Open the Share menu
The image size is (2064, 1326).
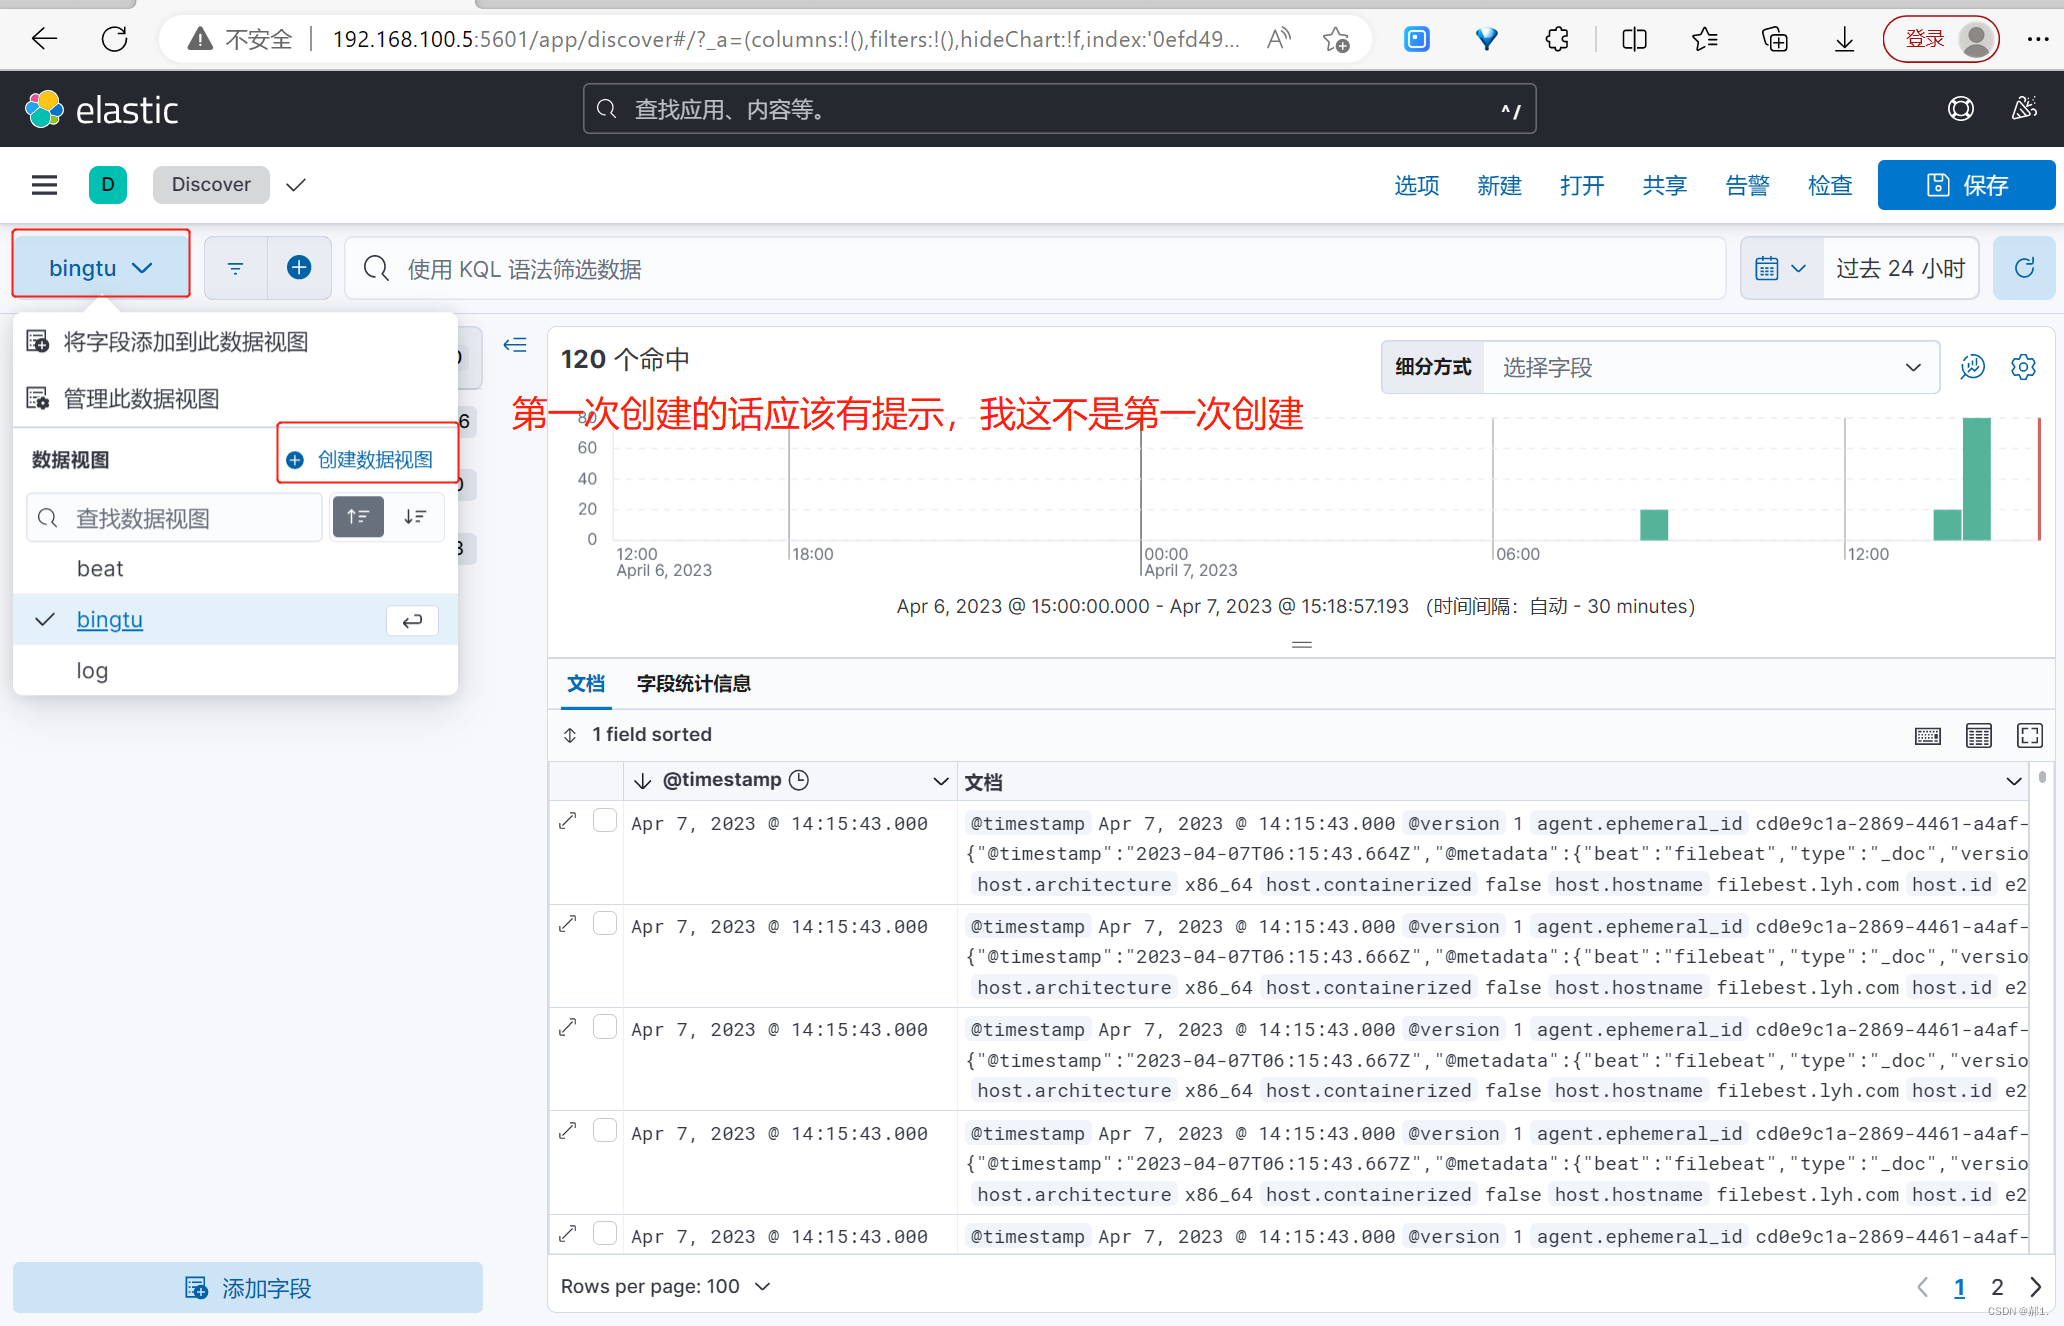[x=1665, y=185]
